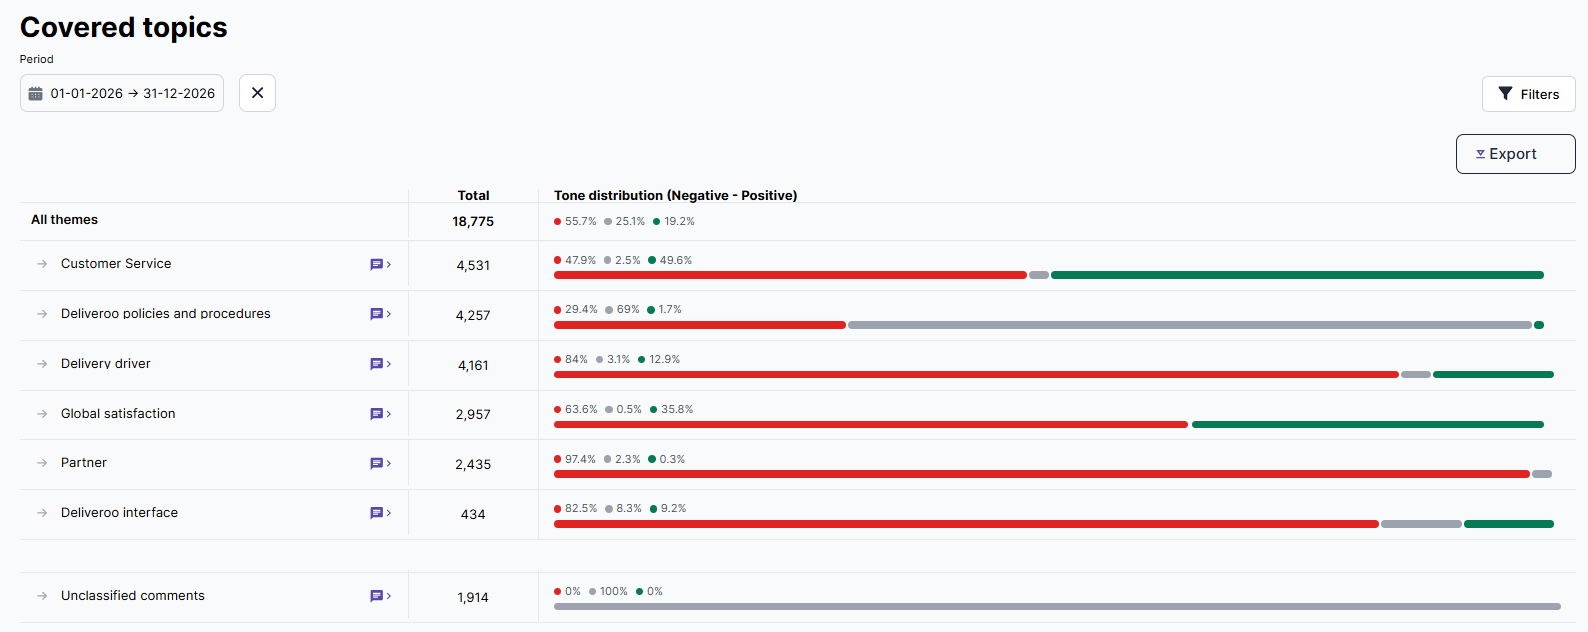This screenshot has width=1588, height=632.
Task: Select the Deliveroo interface theme label
Action: click(x=119, y=513)
